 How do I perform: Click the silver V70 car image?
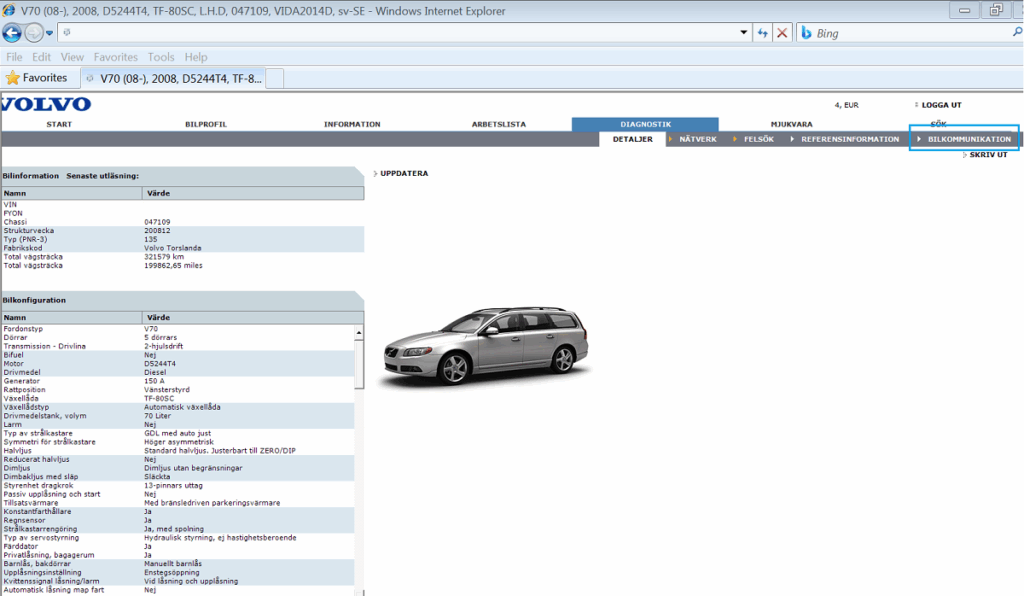pyautogui.click(x=486, y=345)
